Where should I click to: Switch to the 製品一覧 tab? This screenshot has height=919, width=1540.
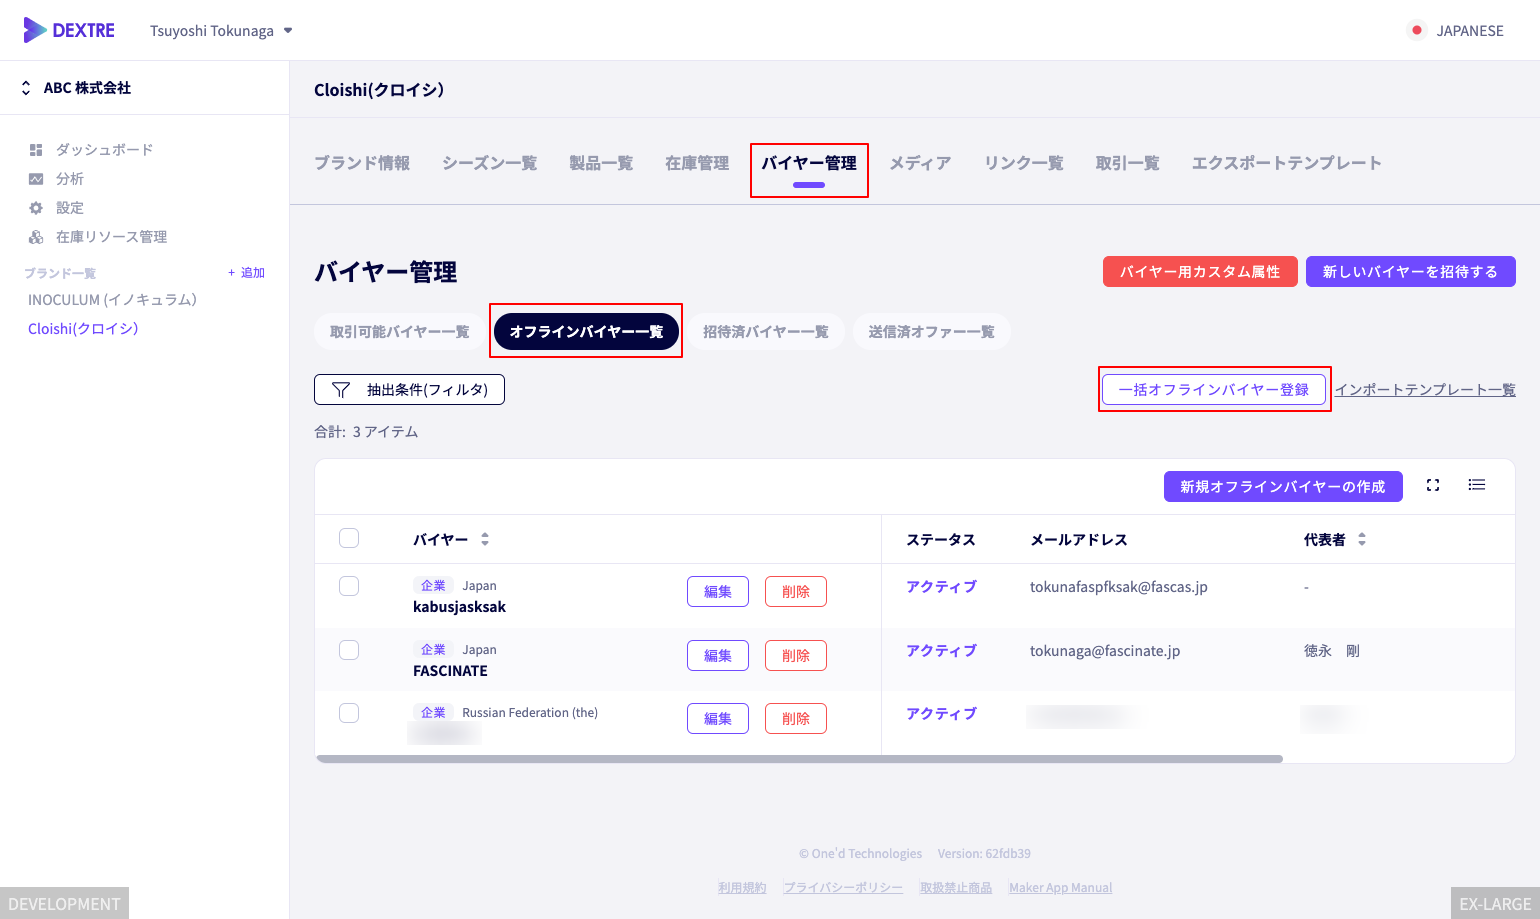pos(601,163)
